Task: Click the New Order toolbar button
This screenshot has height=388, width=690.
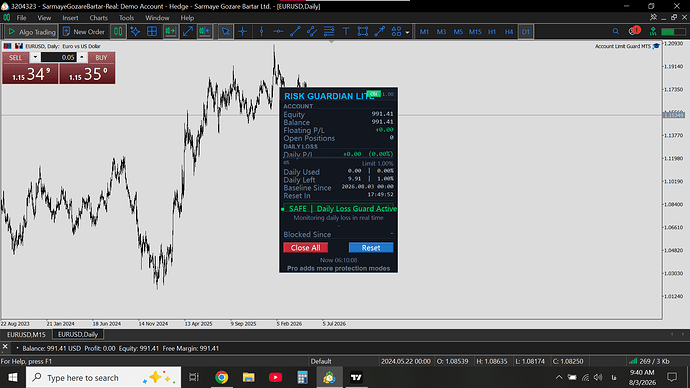Action: point(84,32)
